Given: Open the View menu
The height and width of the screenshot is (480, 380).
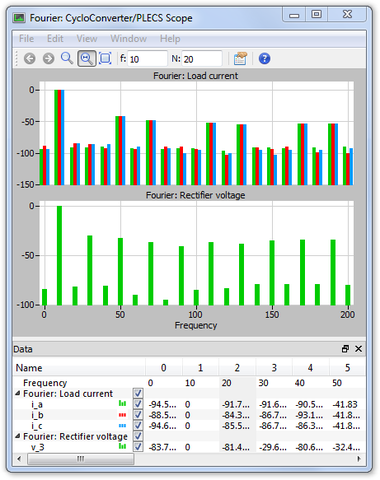Looking at the screenshot, I should point(87,39).
